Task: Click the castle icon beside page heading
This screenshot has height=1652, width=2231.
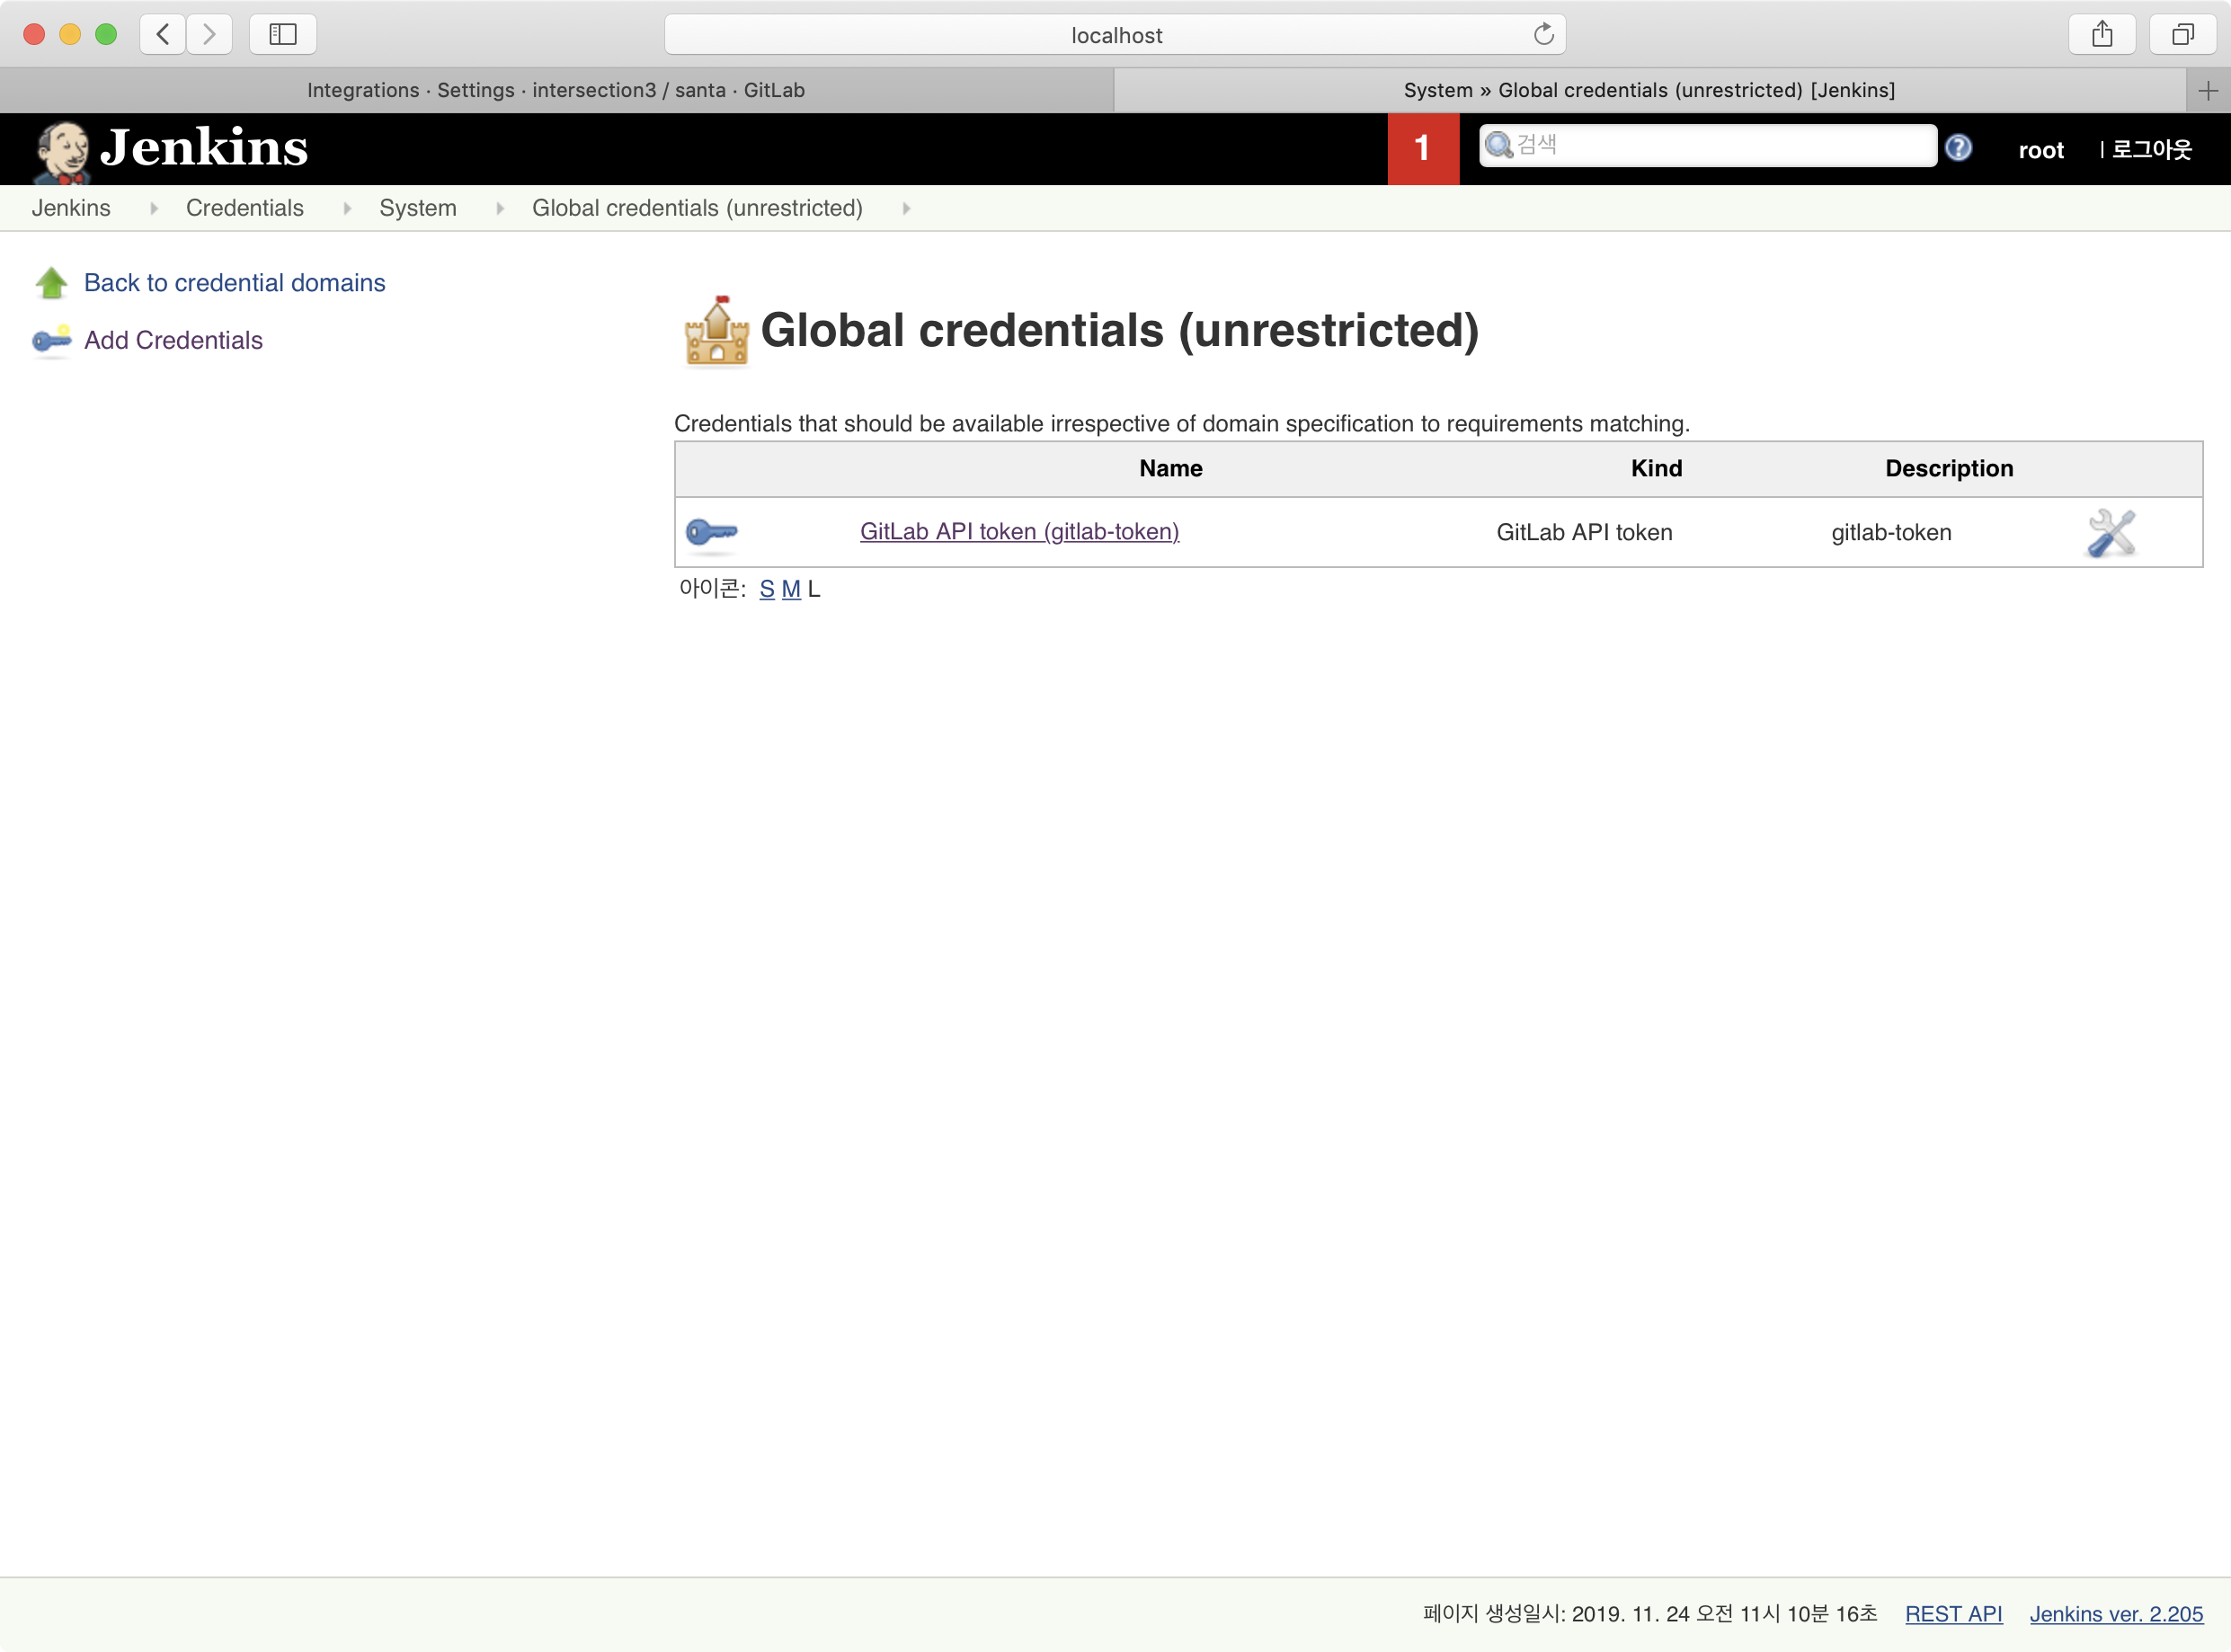Action: click(x=716, y=331)
